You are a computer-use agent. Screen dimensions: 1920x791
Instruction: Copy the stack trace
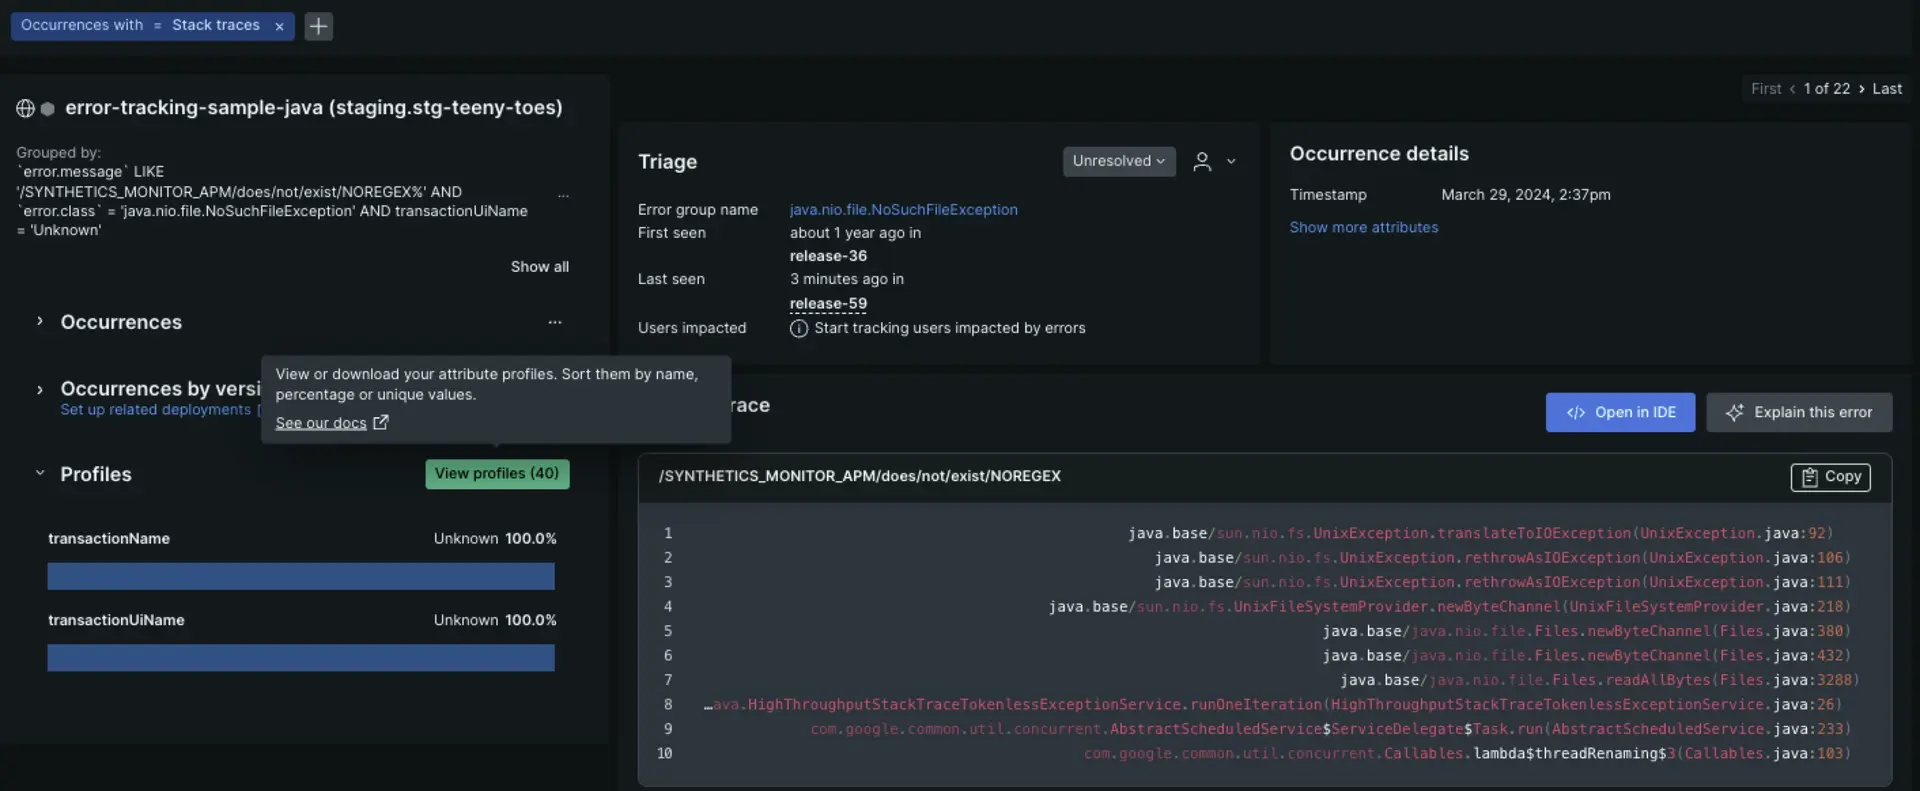(1830, 477)
